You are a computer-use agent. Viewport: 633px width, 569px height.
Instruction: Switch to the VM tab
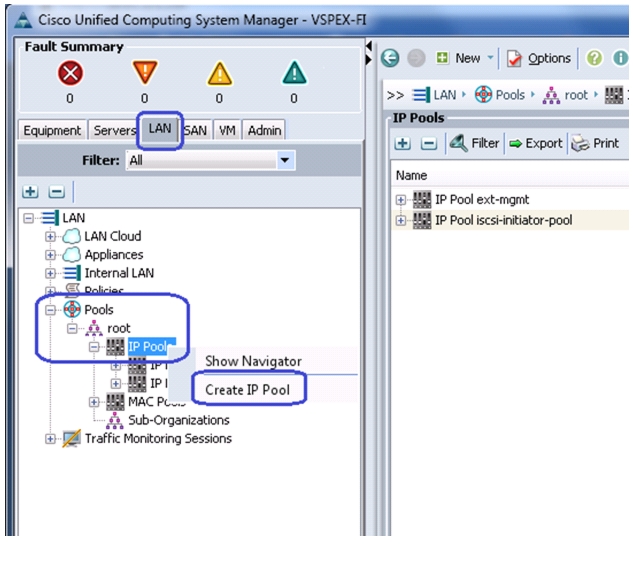coord(227,130)
